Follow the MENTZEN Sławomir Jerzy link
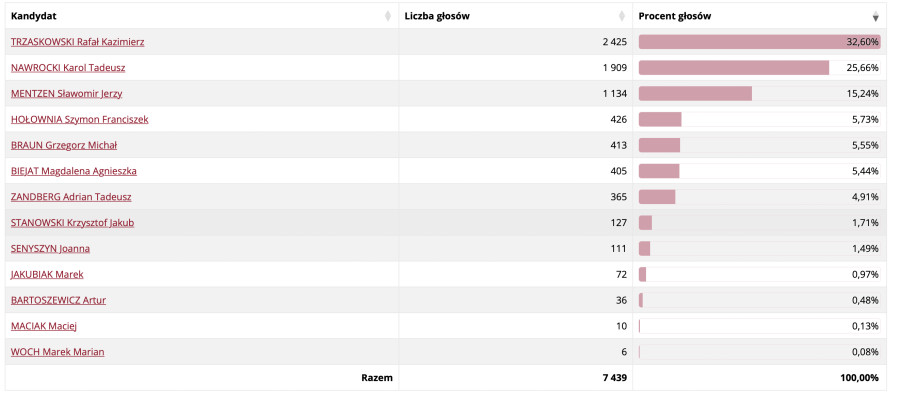 (x=67, y=94)
